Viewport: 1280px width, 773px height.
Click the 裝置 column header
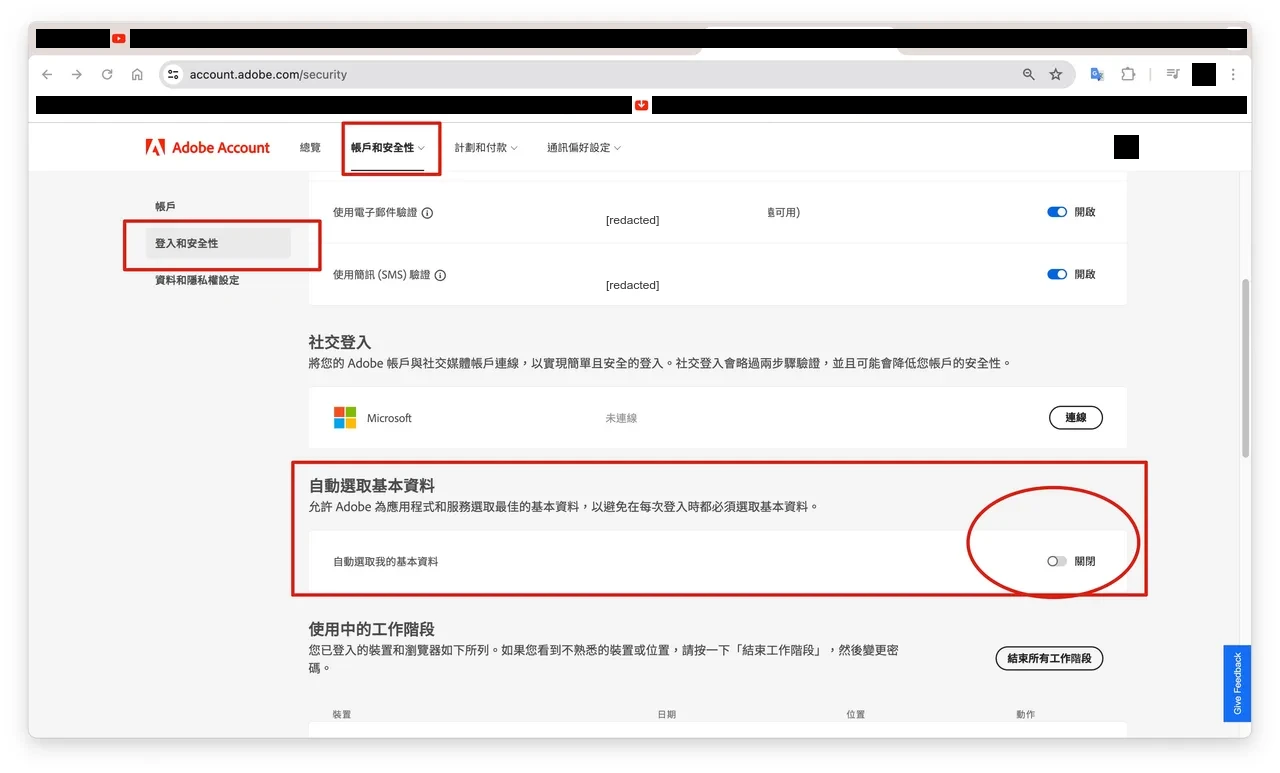pyautogui.click(x=342, y=715)
